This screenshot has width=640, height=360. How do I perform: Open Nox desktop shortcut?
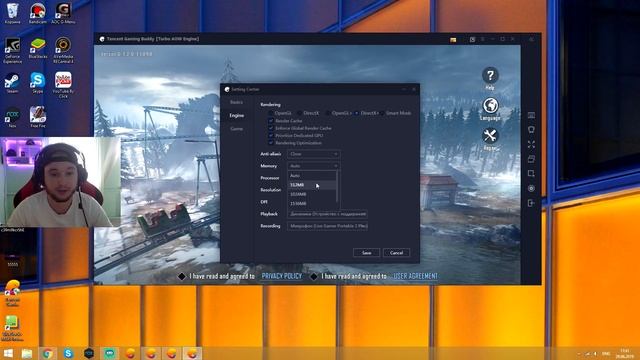12,118
